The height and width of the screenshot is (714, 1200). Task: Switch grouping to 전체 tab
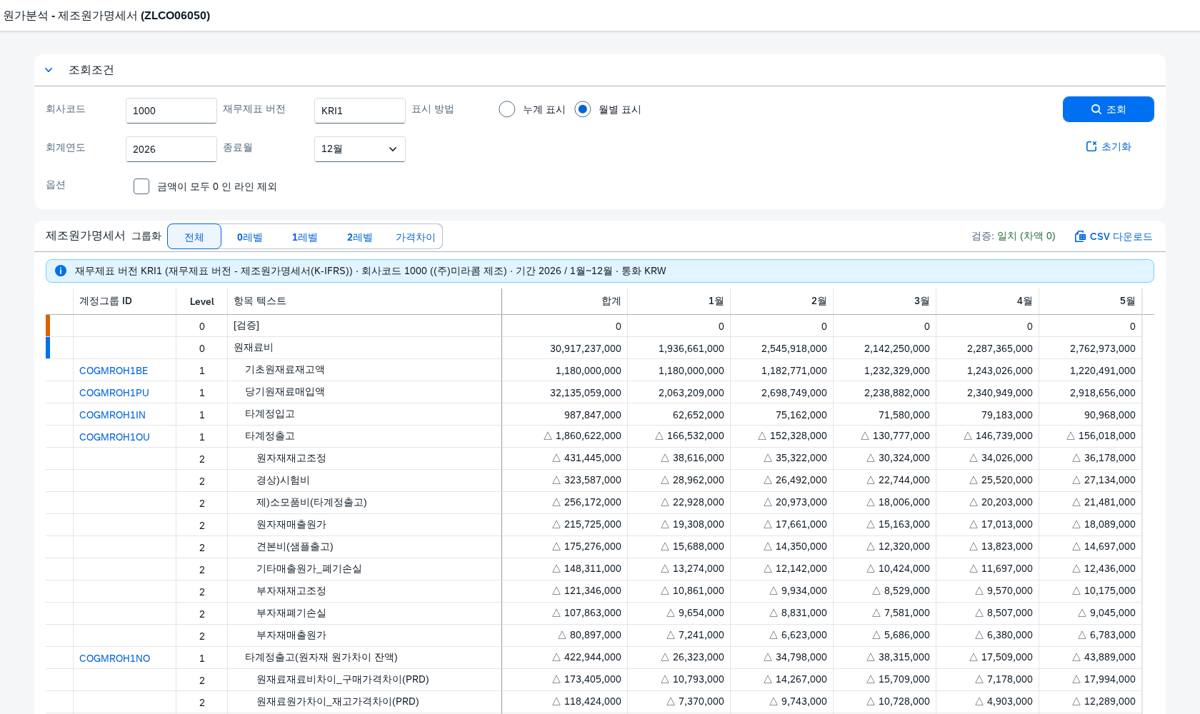(194, 237)
